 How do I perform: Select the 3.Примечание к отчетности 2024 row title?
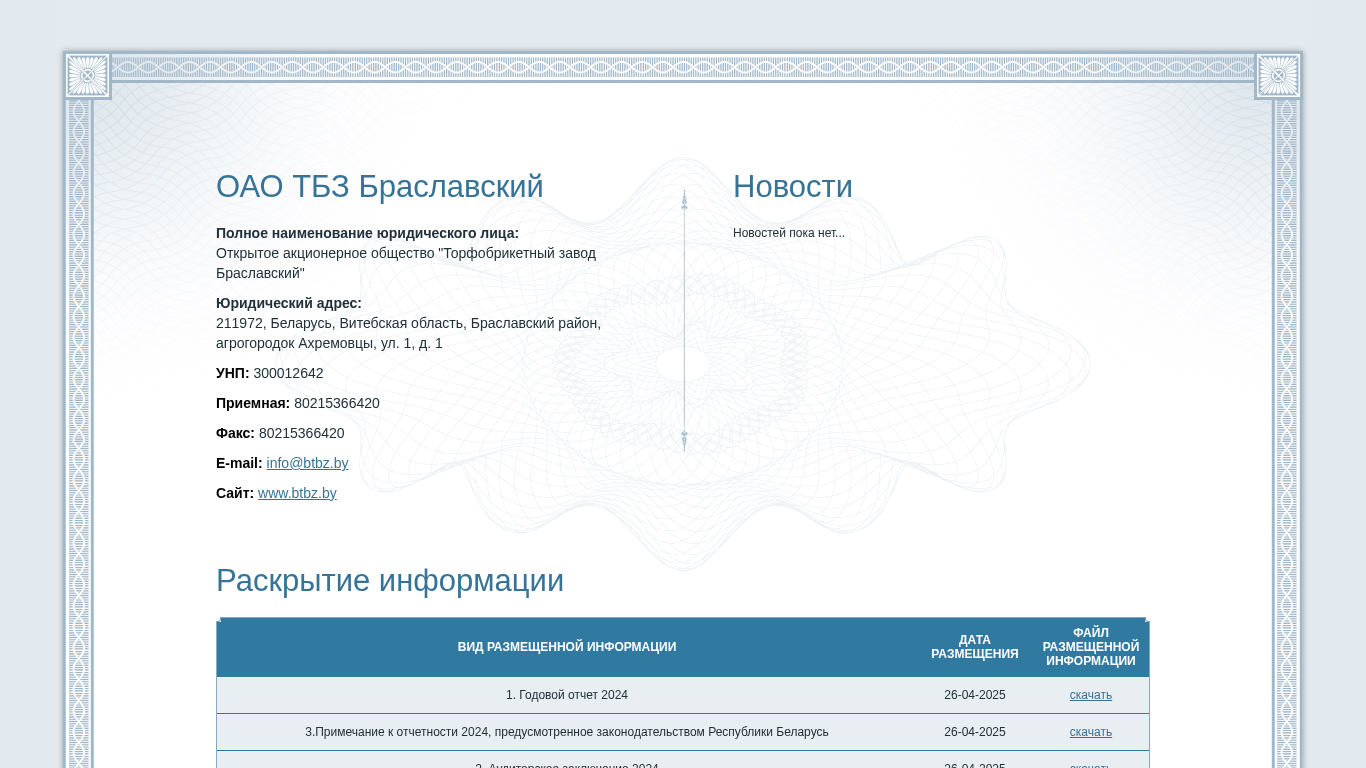pos(567,732)
